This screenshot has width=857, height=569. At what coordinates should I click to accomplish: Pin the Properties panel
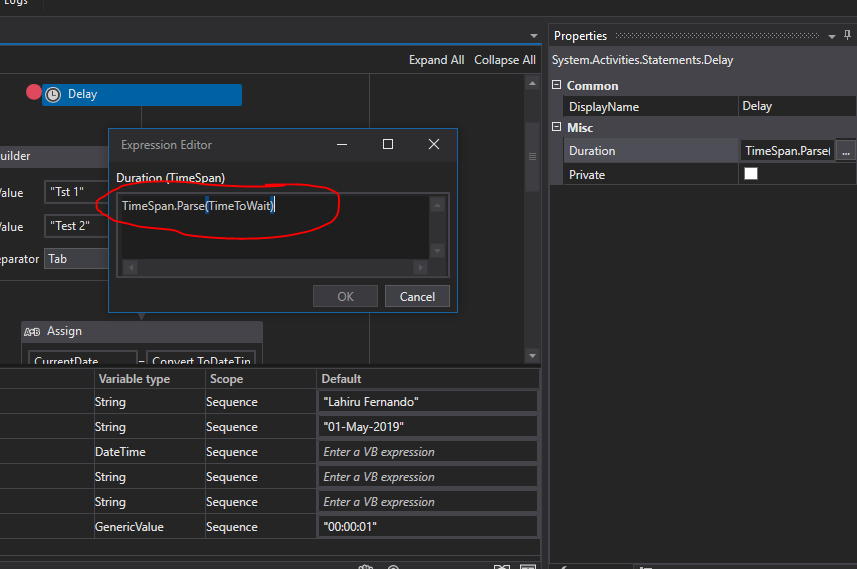click(847, 36)
